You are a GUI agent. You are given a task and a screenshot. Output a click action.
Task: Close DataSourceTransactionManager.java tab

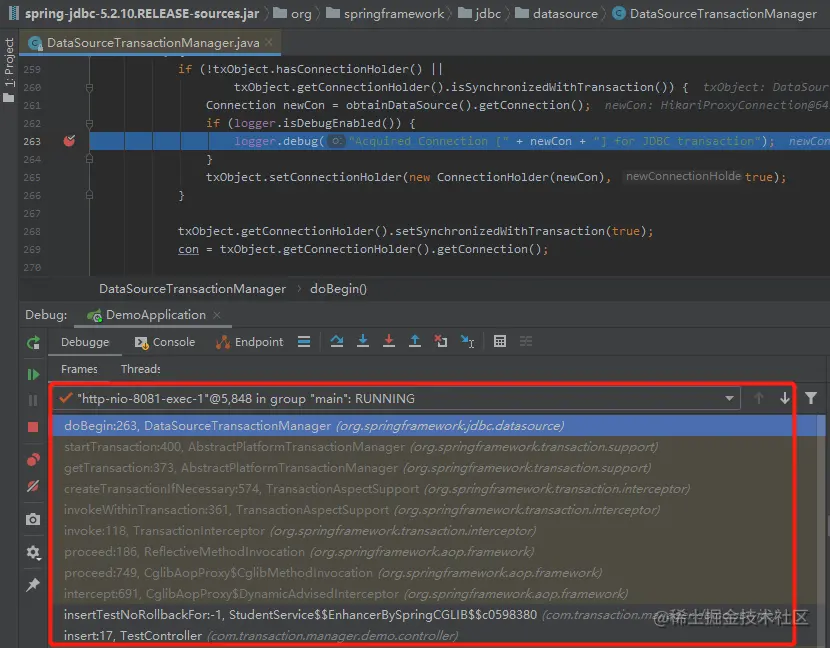(x=269, y=42)
